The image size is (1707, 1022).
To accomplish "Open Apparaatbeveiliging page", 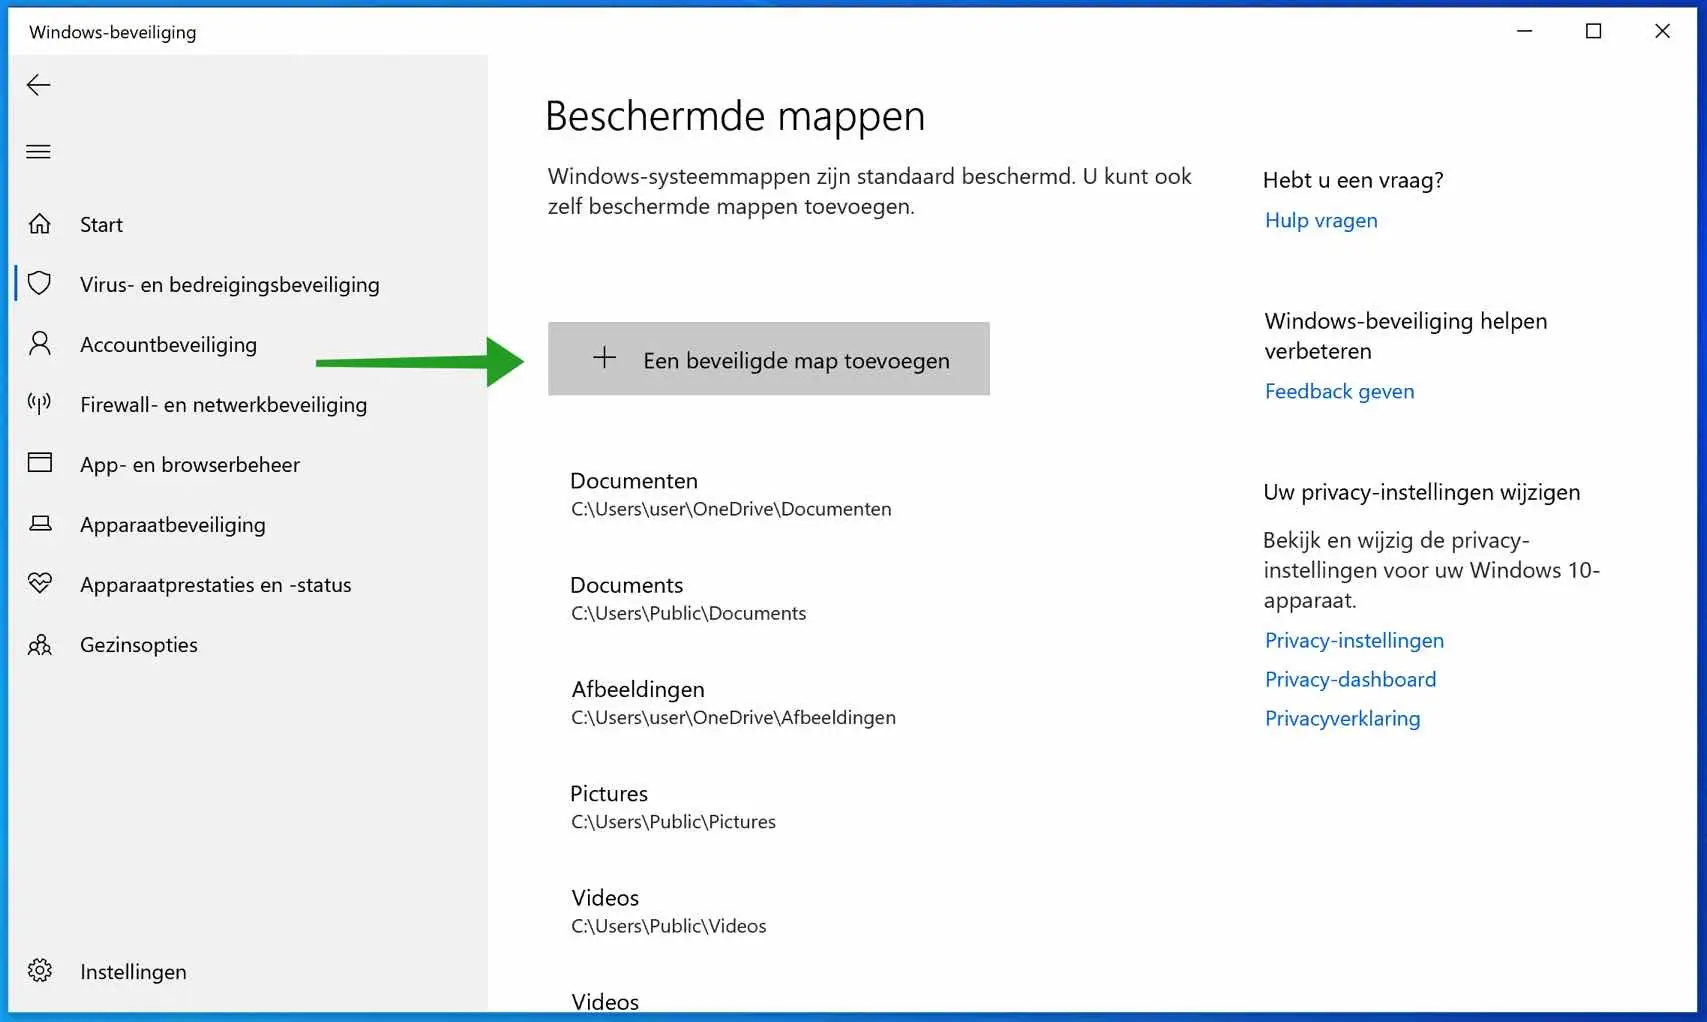I will (x=173, y=525).
